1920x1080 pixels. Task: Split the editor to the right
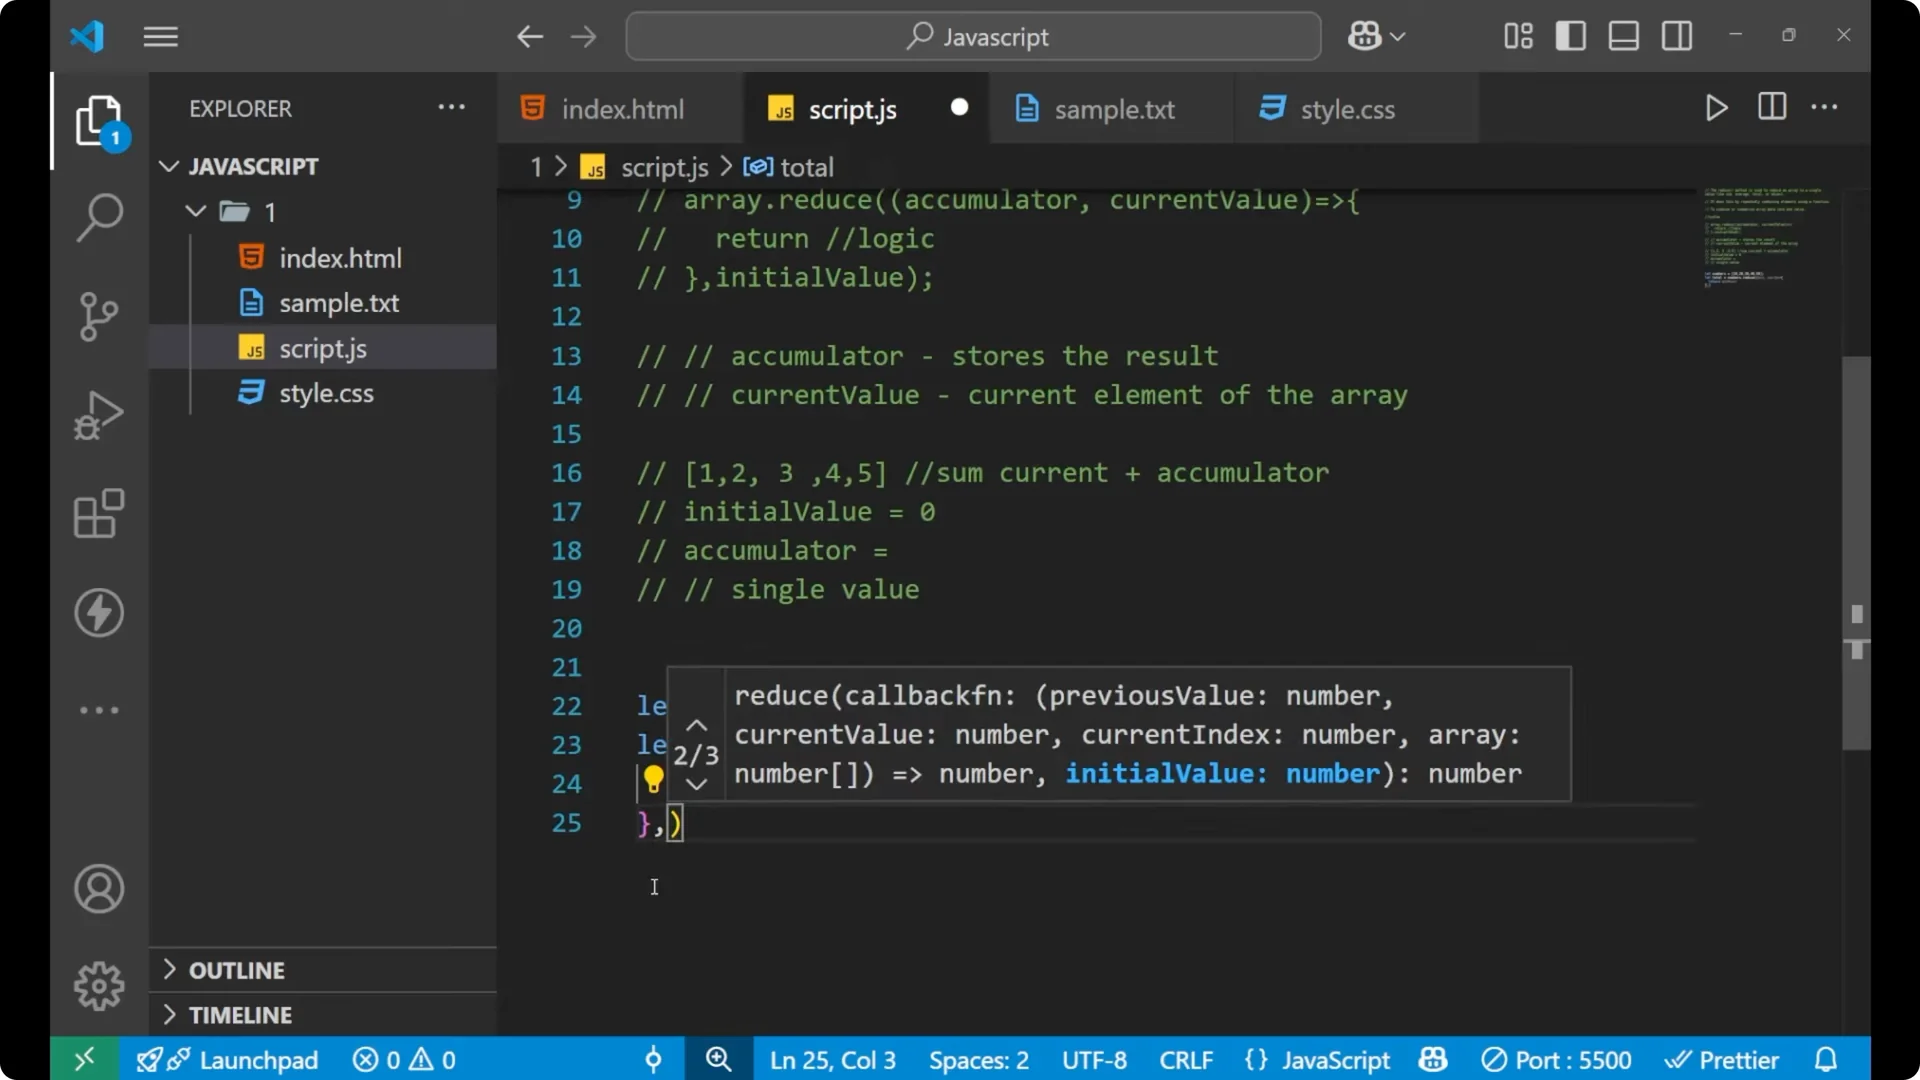[1770, 107]
